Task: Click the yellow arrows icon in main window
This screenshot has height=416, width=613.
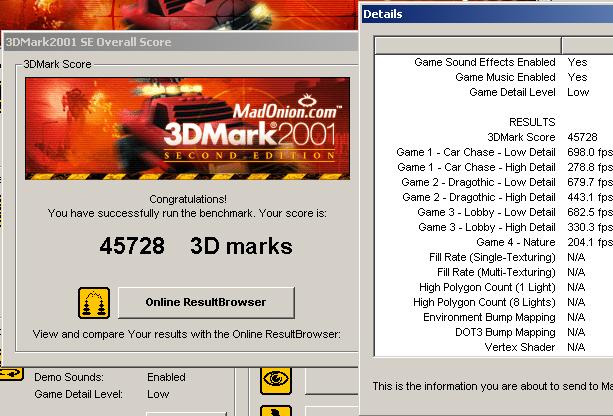Action: [x=12, y=374]
